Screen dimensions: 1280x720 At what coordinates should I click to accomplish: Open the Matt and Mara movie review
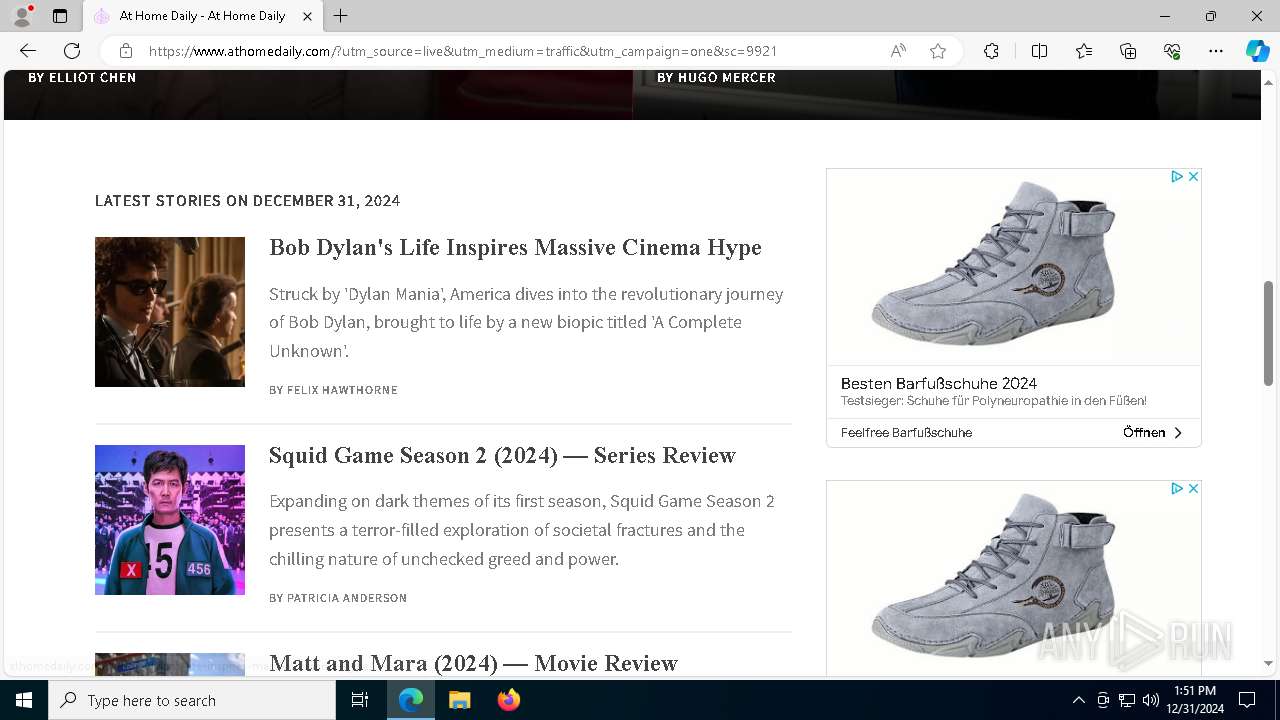tap(473, 663)
